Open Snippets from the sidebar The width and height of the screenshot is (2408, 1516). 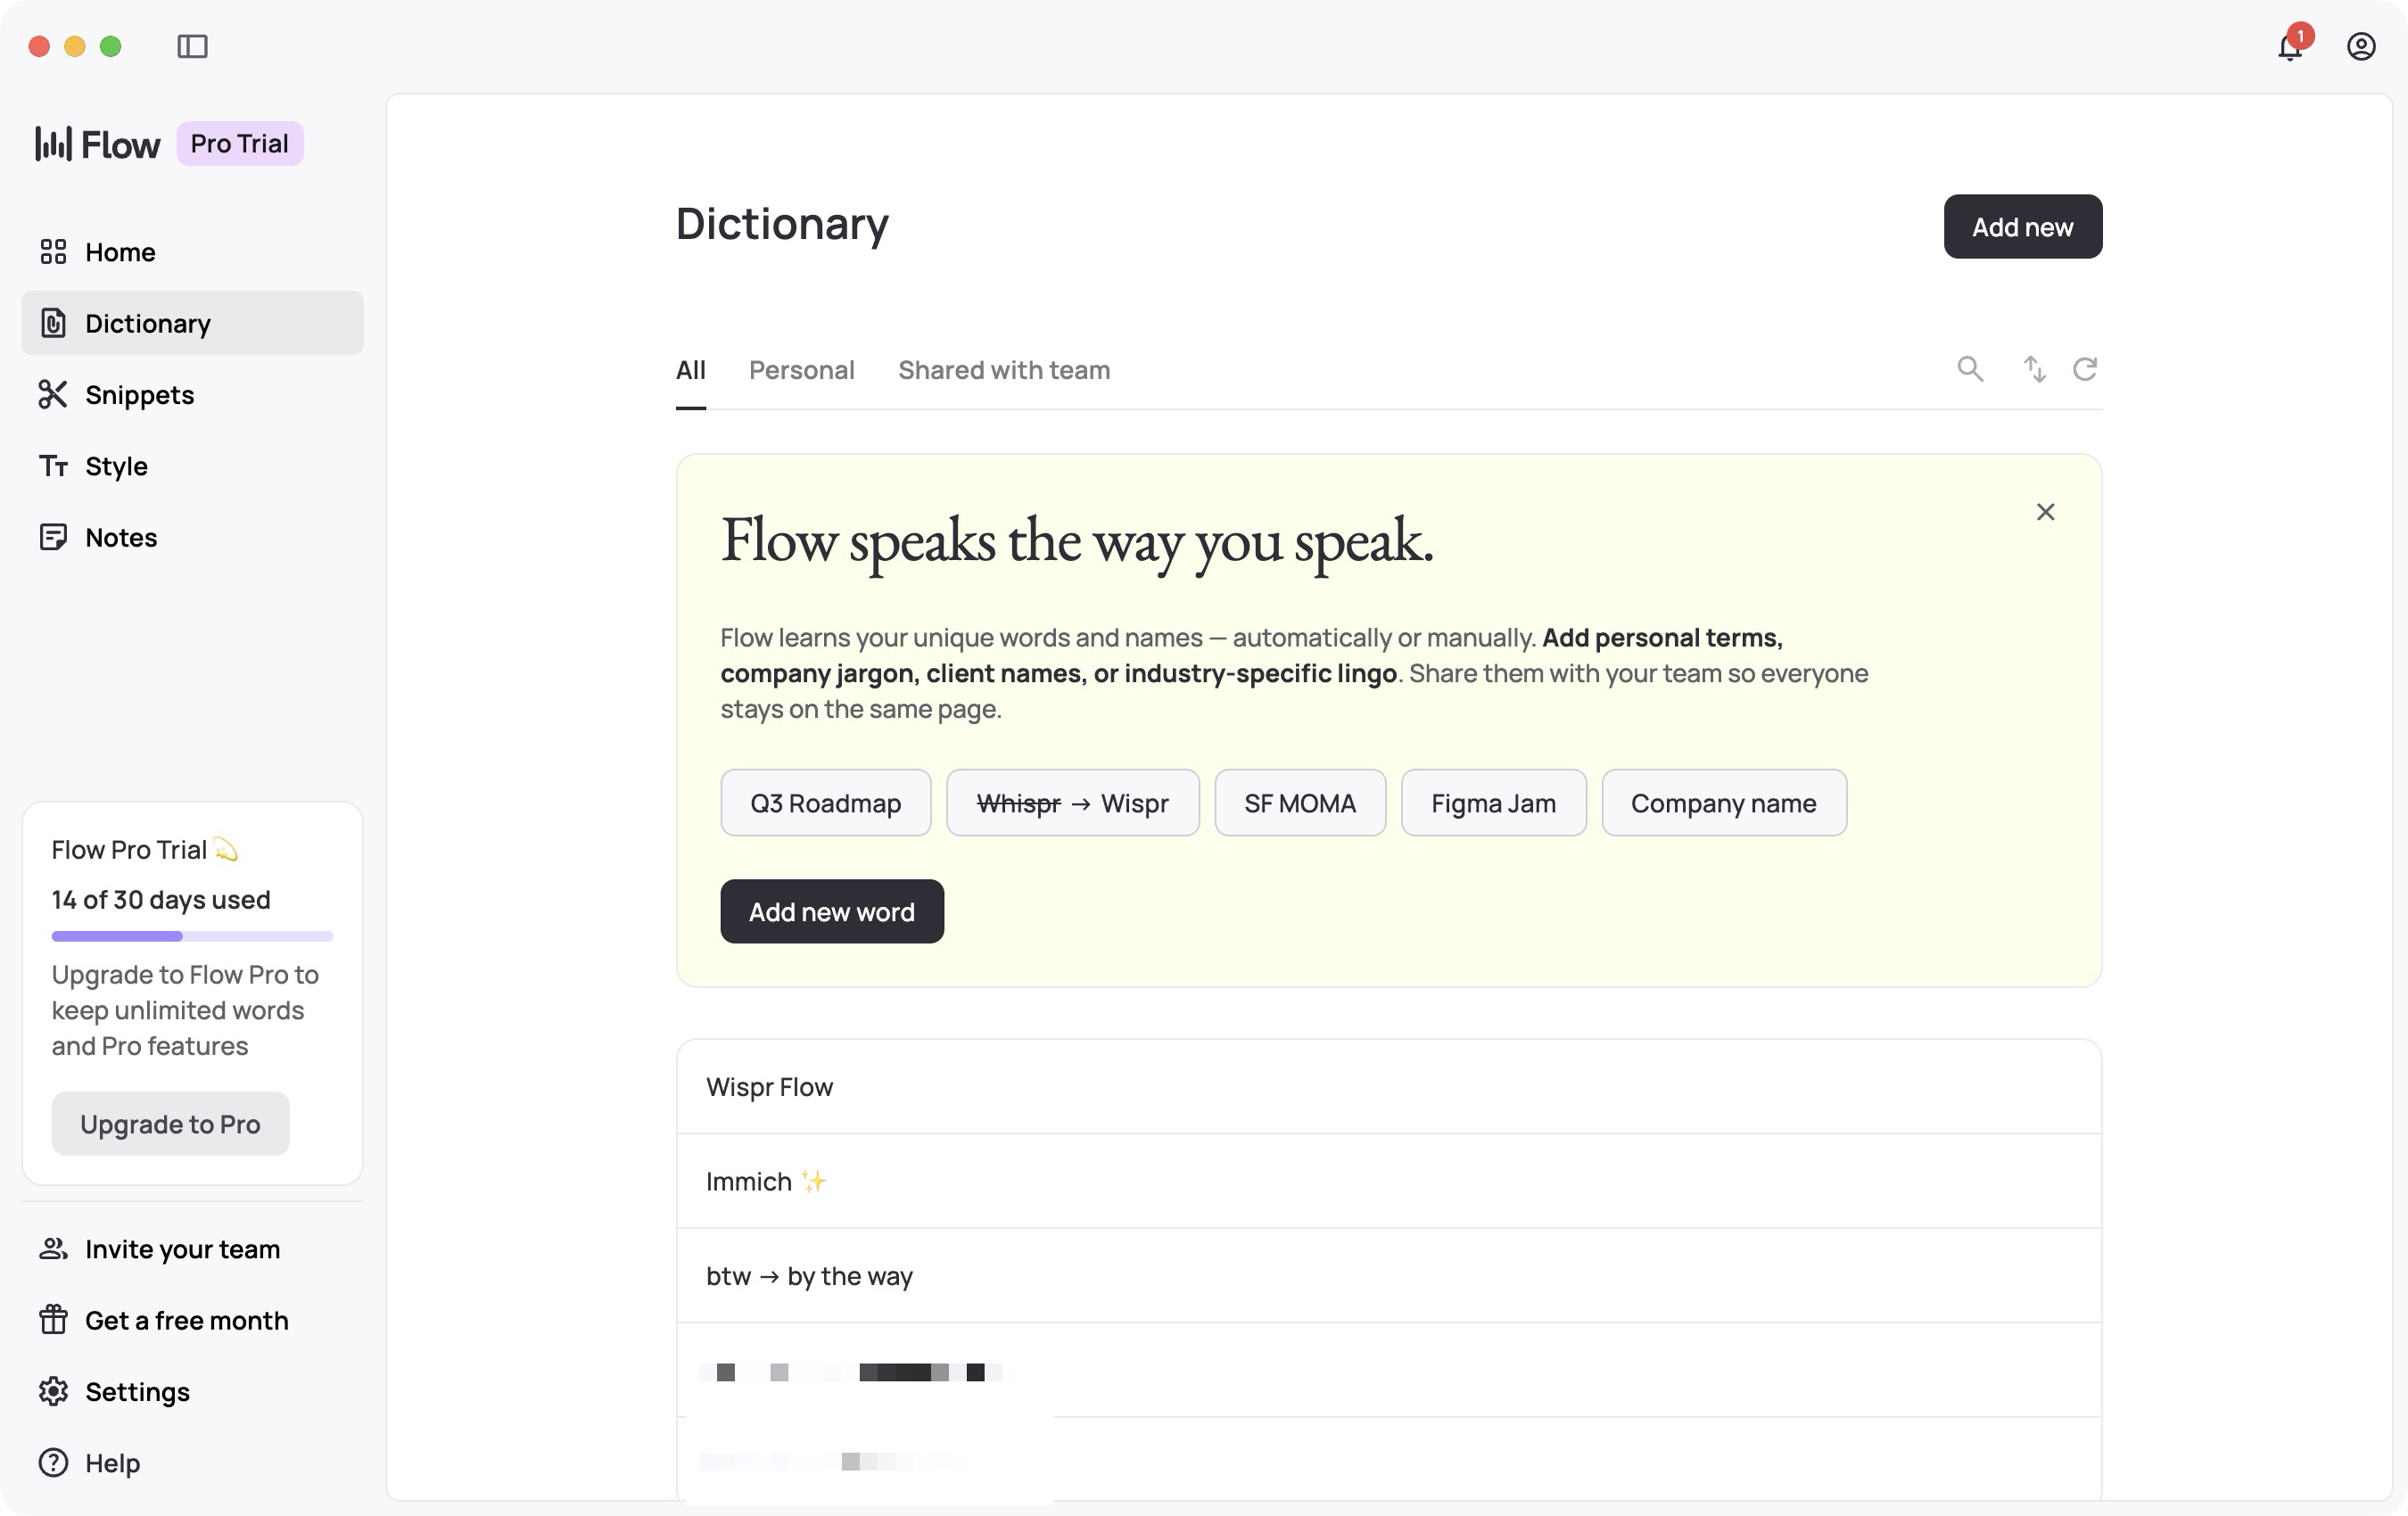click(x=139, y=395)
